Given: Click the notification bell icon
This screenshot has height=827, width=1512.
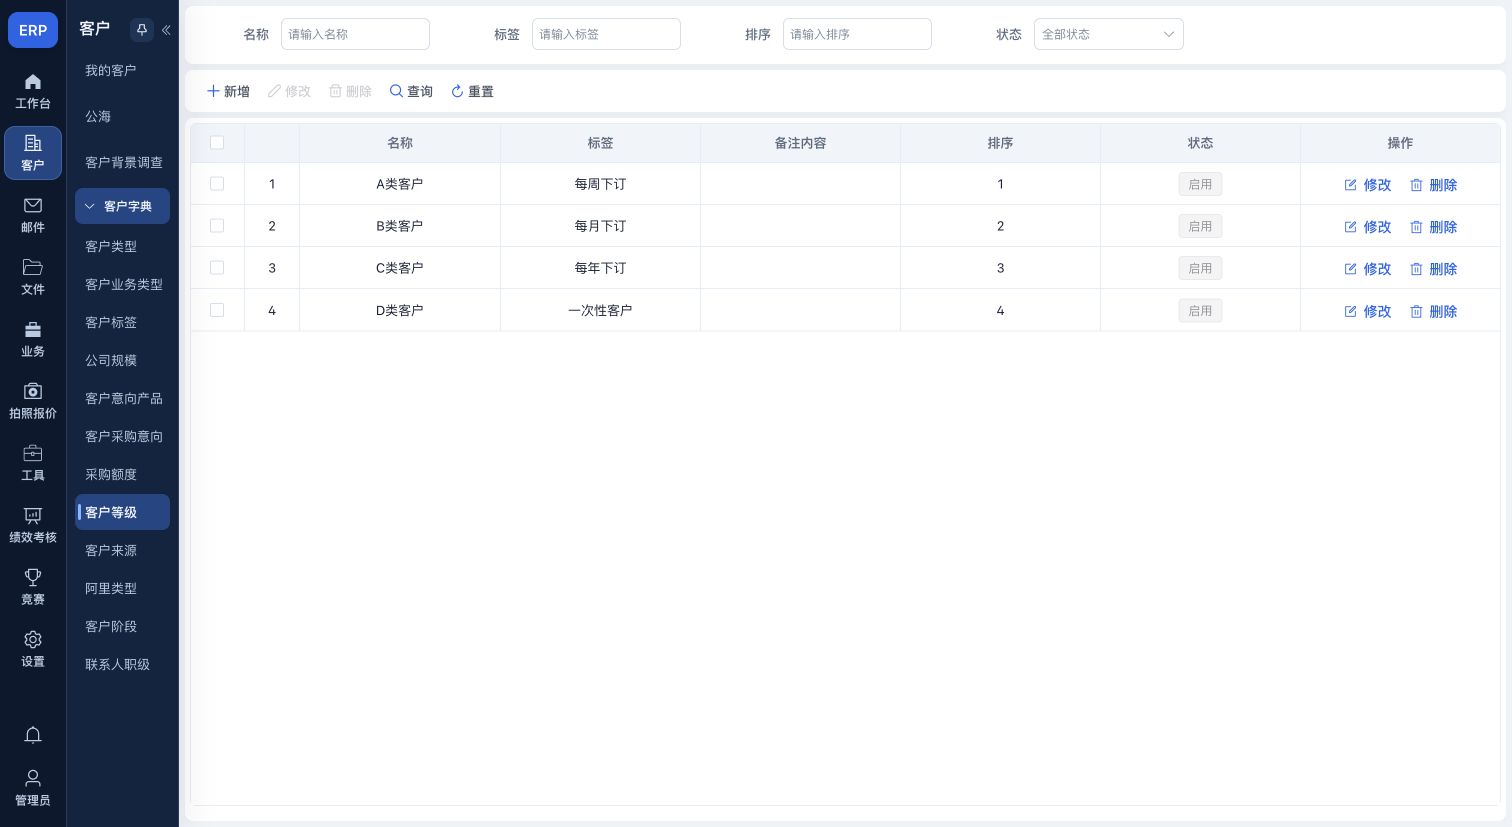Looking at the screenshot, I should pyautogui.click(x=33, y=735).
